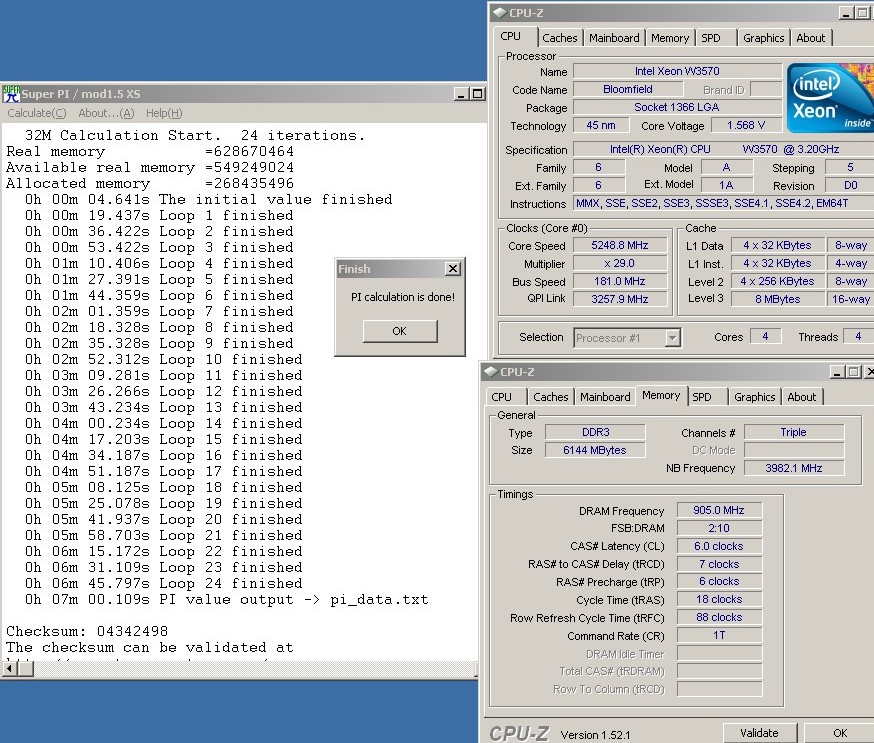
Task: Minimize the top CPU-Z window
Action: pos(846,13)
